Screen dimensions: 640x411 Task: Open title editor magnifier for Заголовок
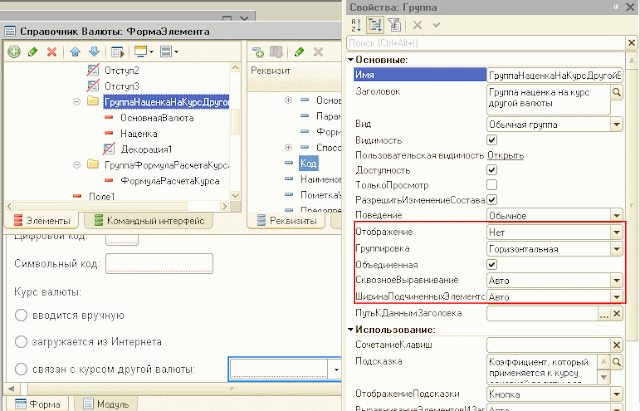pyautogui.click(x=617, y=92)
